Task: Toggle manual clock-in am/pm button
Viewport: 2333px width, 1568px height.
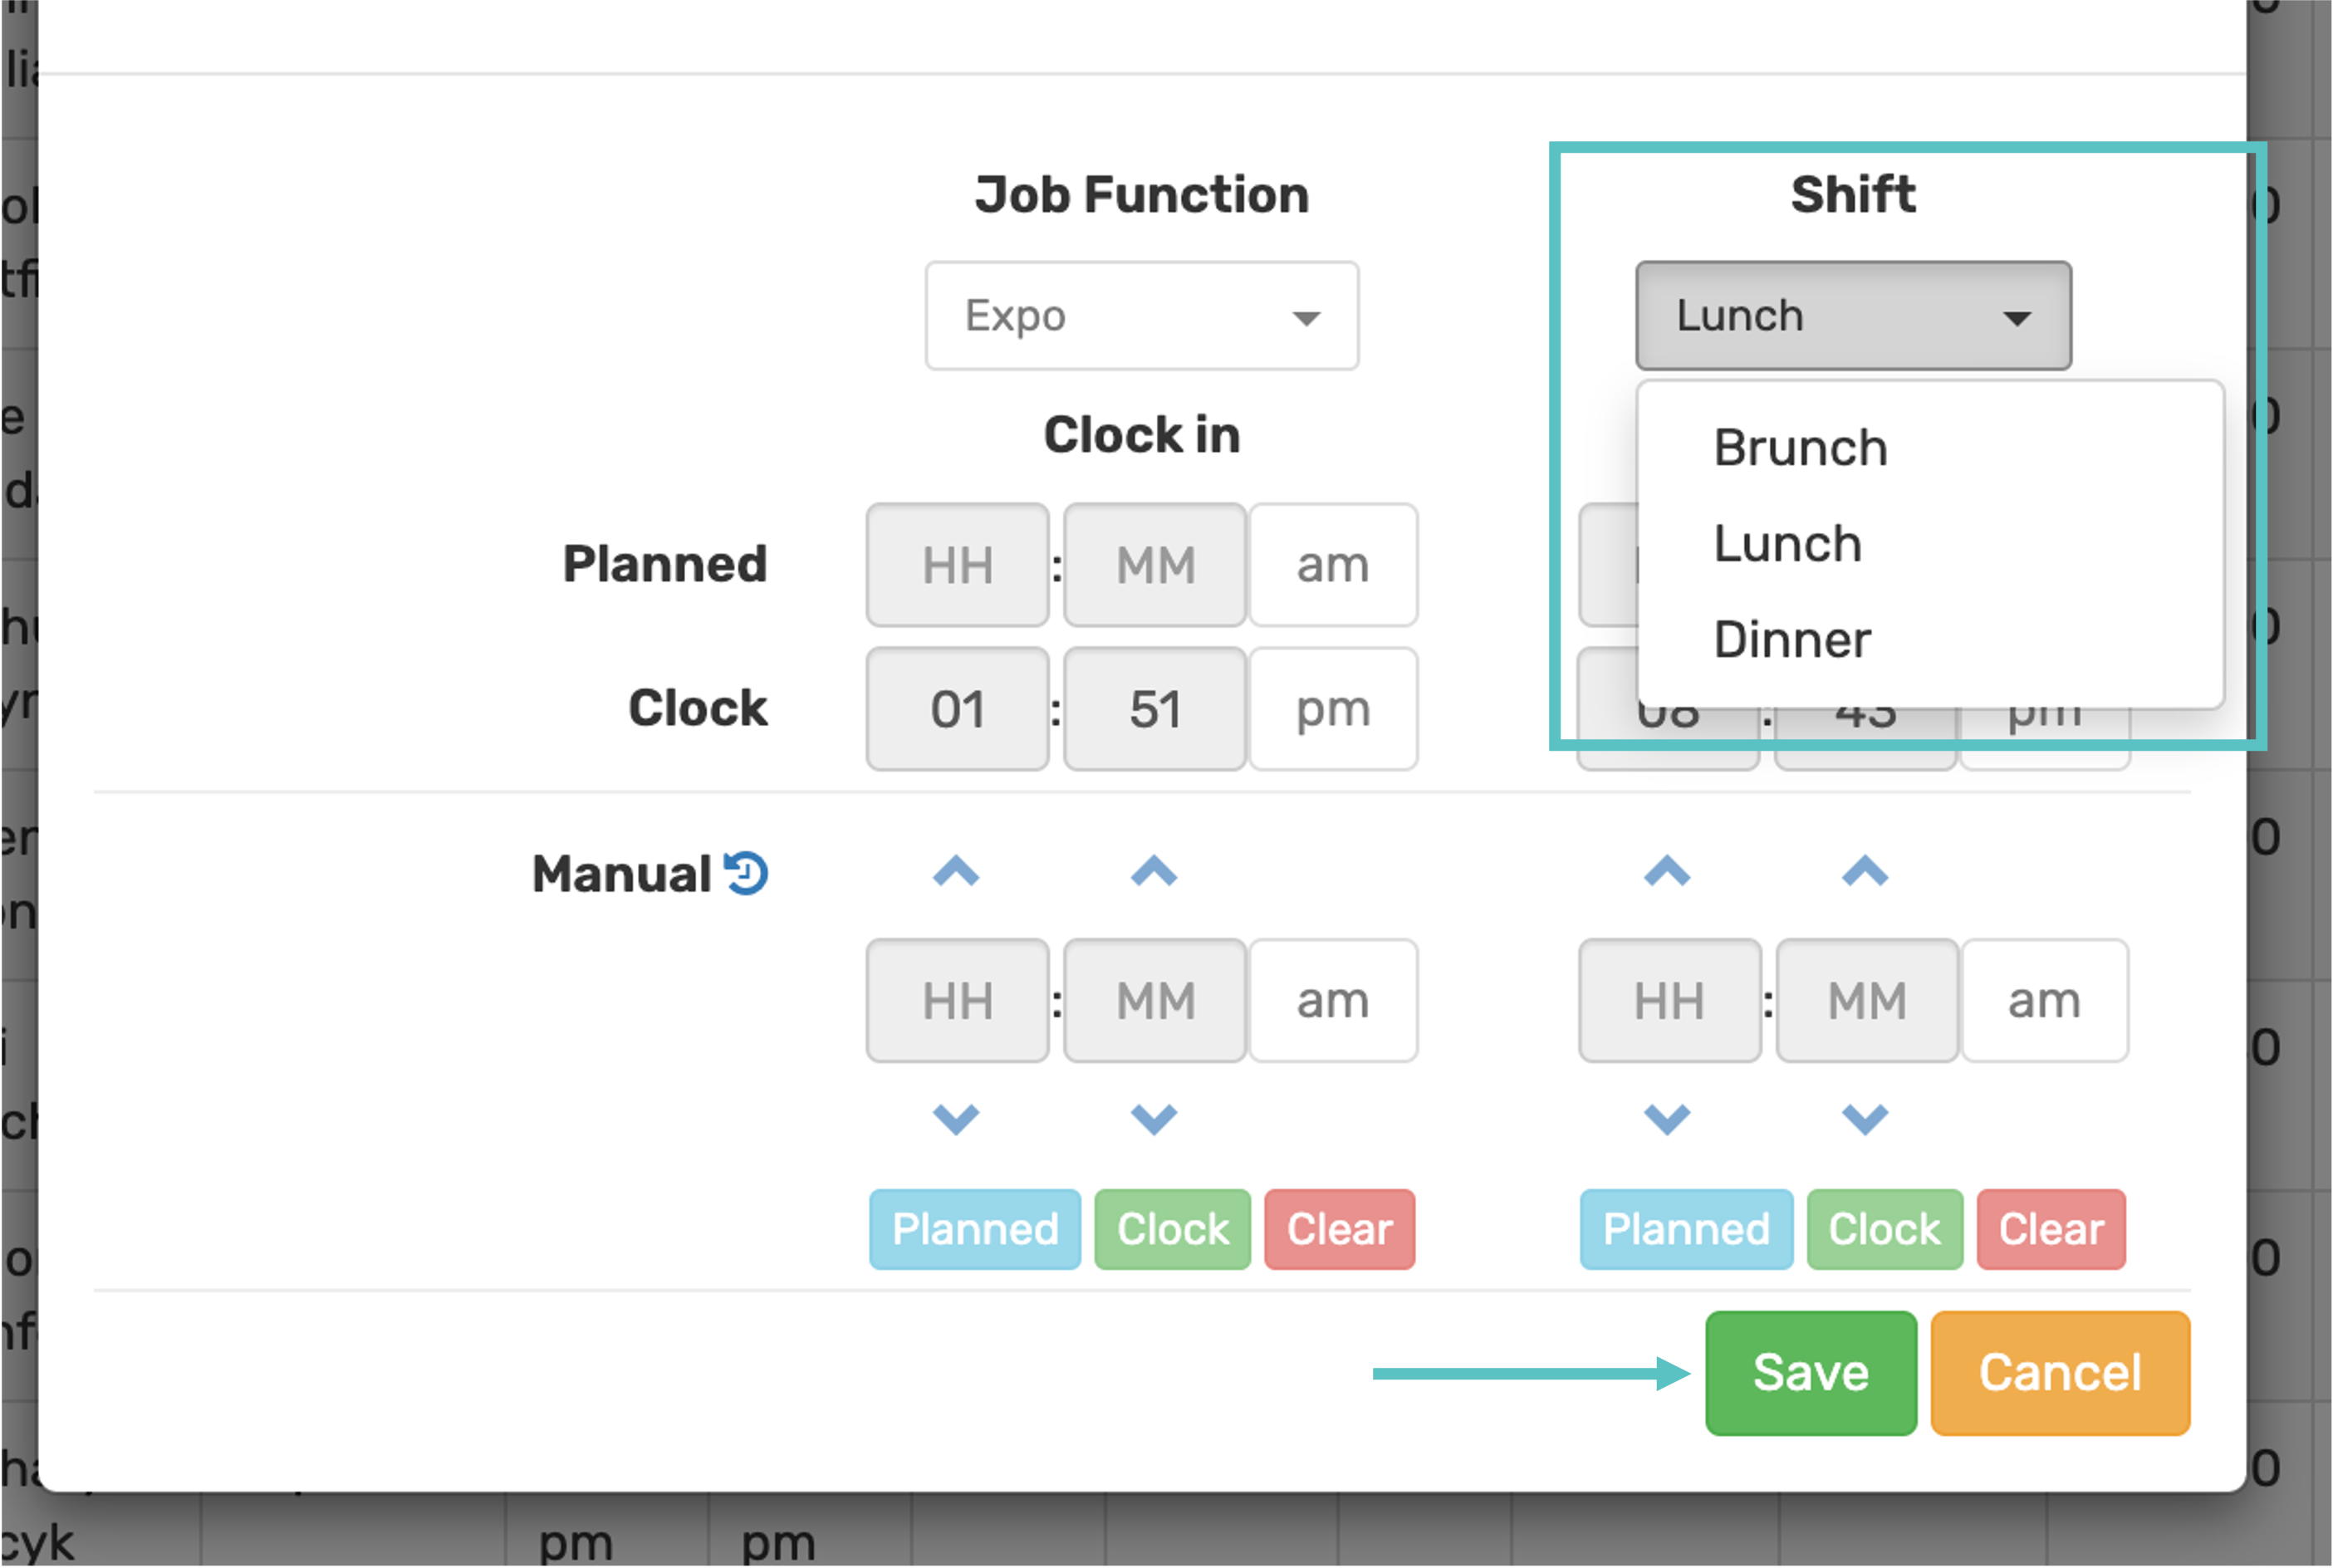Action: click(1333, 1000)
